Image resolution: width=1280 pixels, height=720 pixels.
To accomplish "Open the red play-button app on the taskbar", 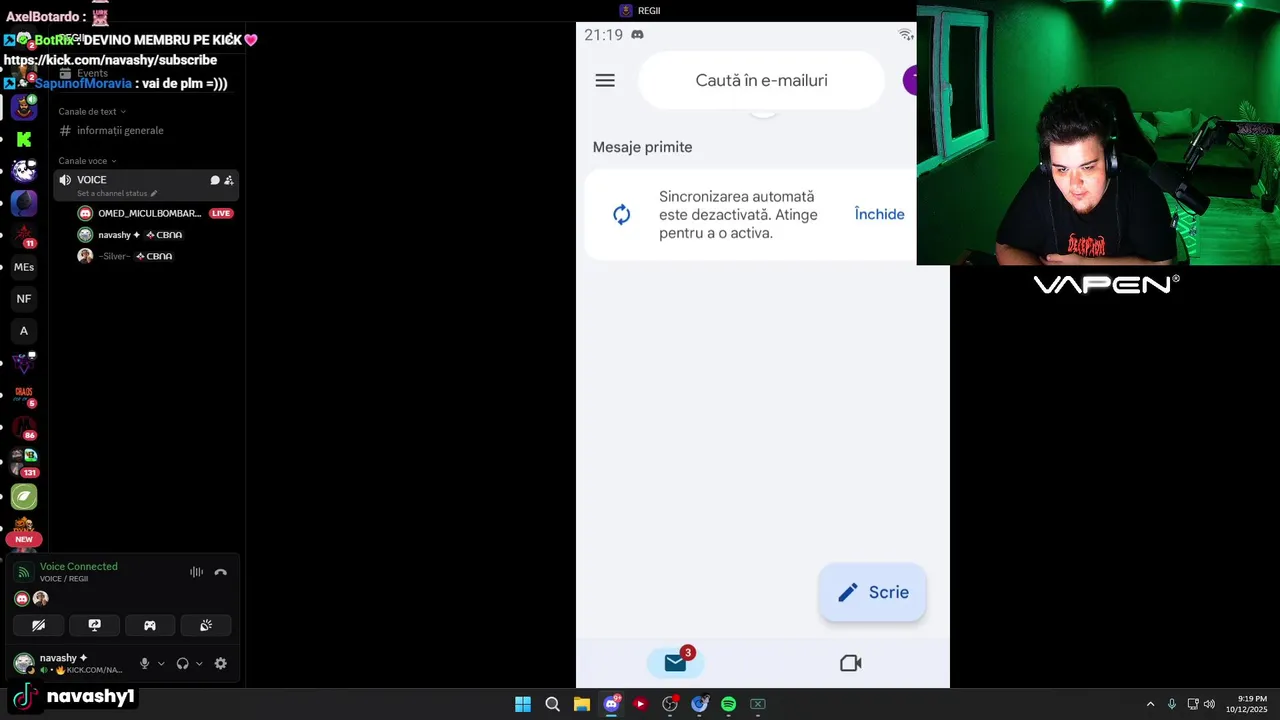I will click(641, 704).
